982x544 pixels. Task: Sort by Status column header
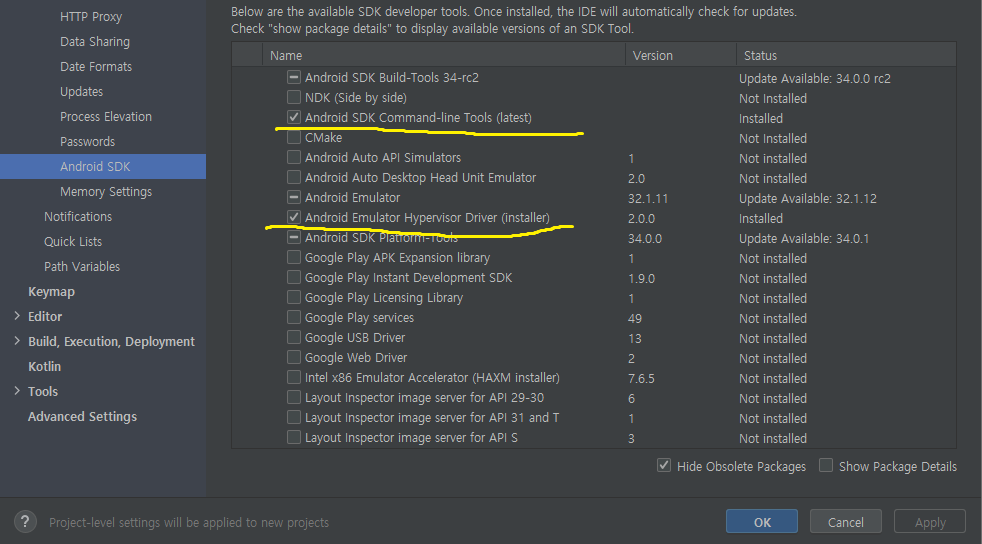pyautogui.click(x=846, y=55)
